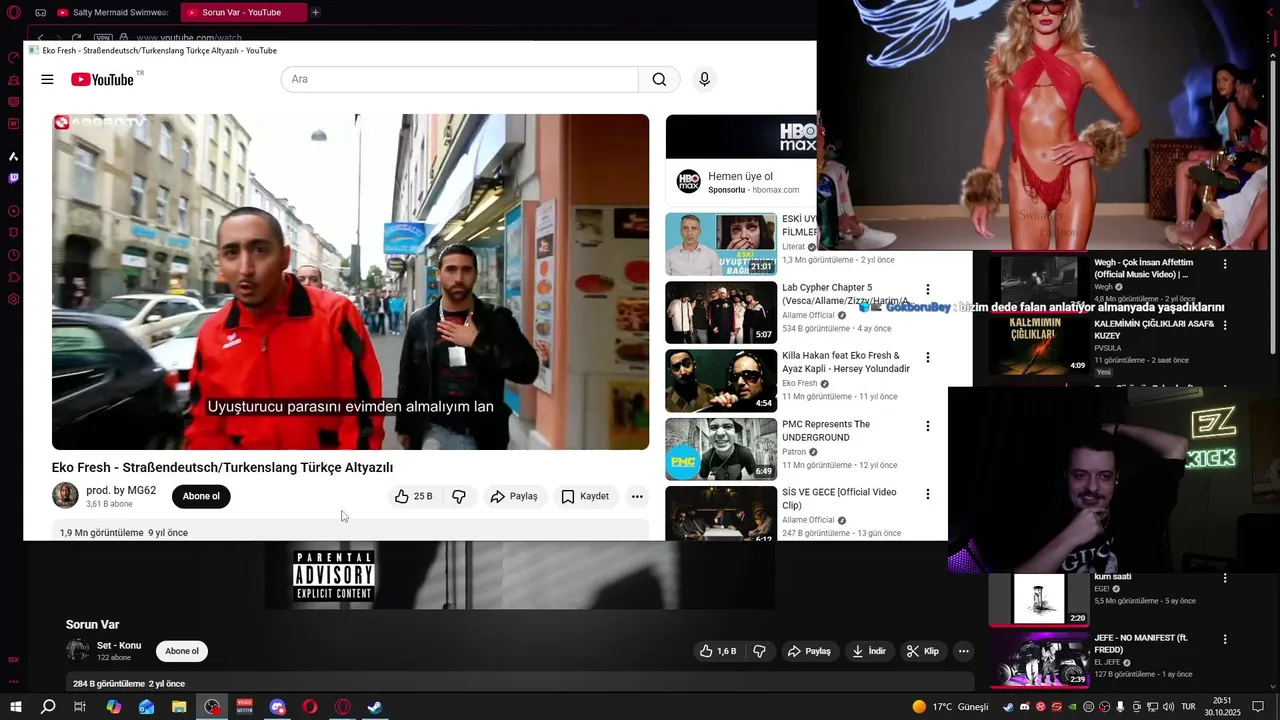Click the YouTube Ara search field
This screenshot has width=1280, height=720.
[460, 79]
